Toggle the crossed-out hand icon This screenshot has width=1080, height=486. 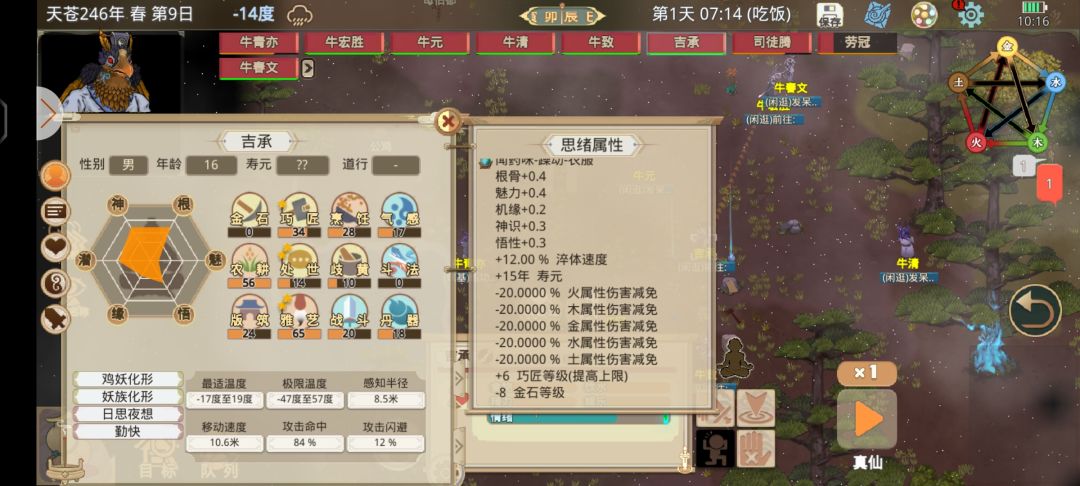coord(756,449)
